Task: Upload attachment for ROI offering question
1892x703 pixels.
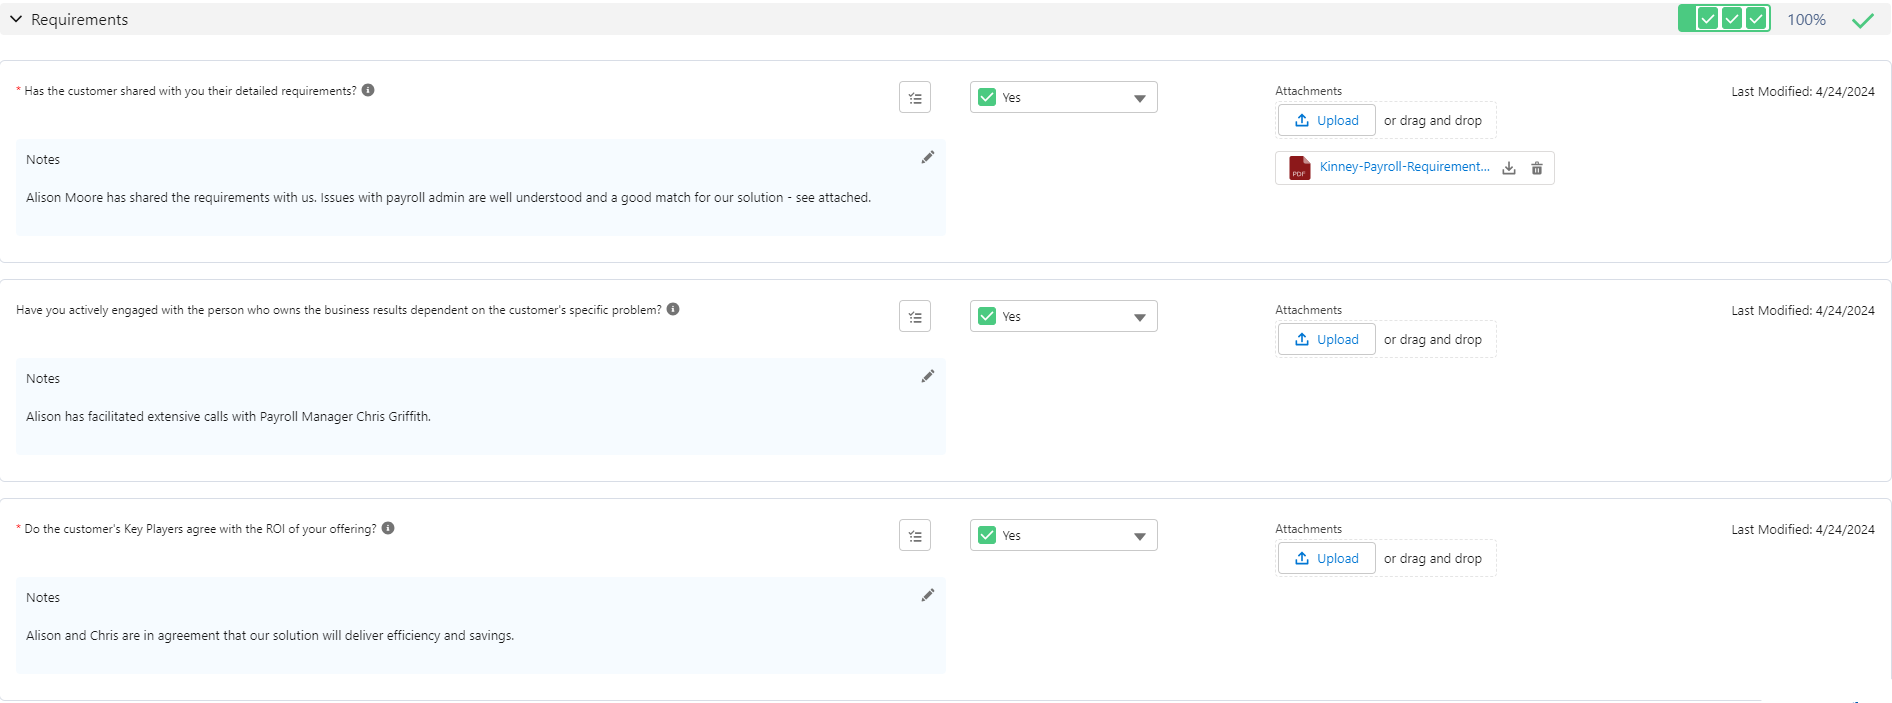Action: [1326, 559]
